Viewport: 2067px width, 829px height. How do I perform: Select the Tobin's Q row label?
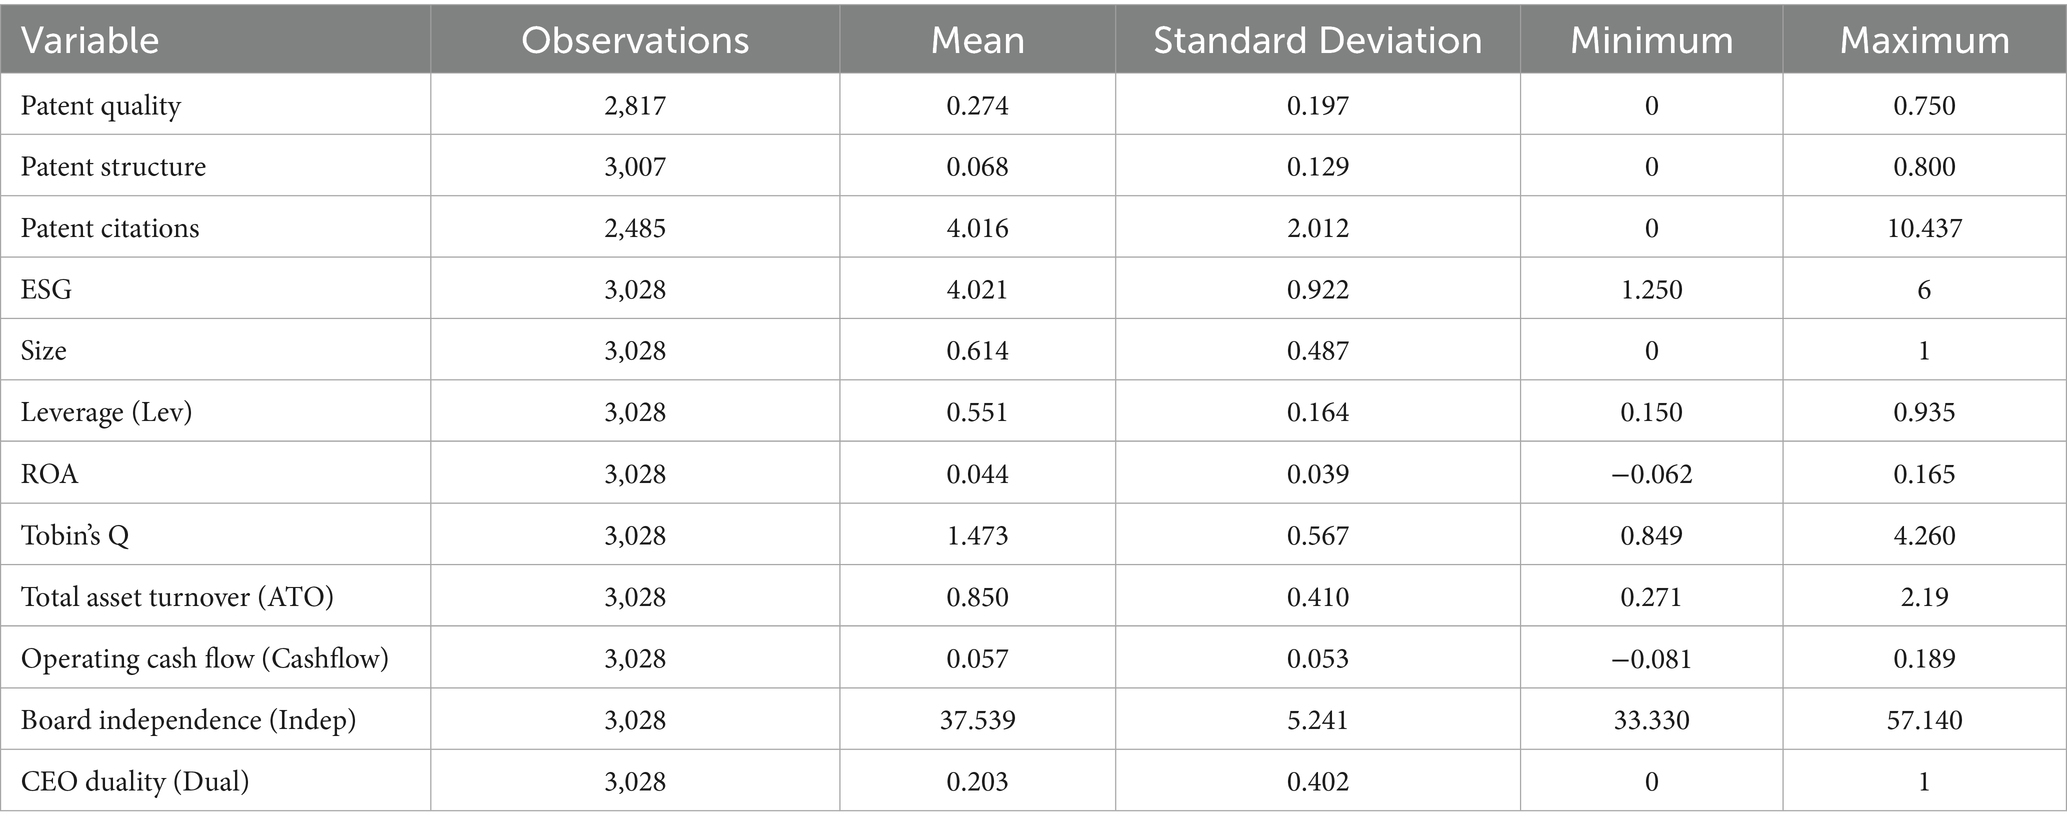coord(75,536)
